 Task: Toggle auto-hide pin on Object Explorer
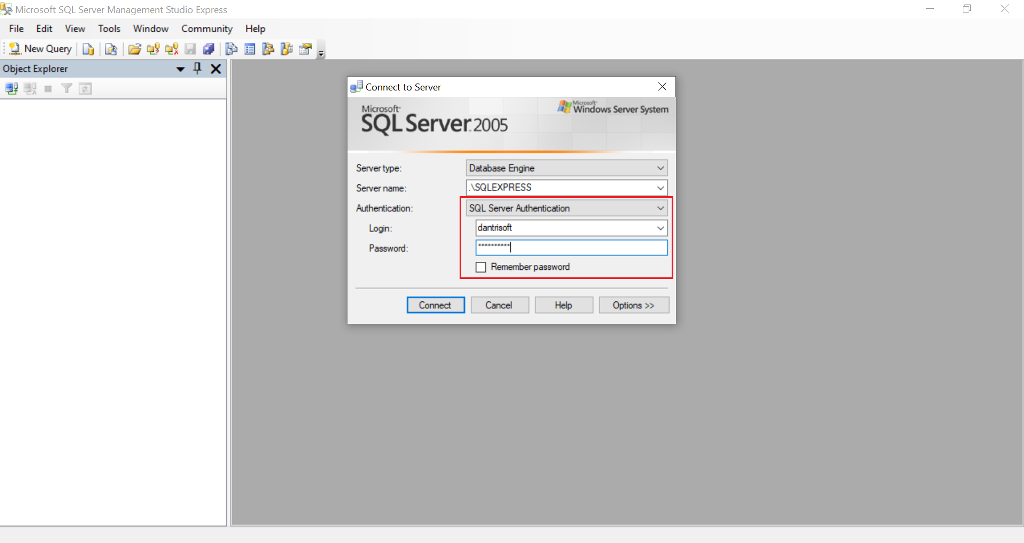point(197,68)
